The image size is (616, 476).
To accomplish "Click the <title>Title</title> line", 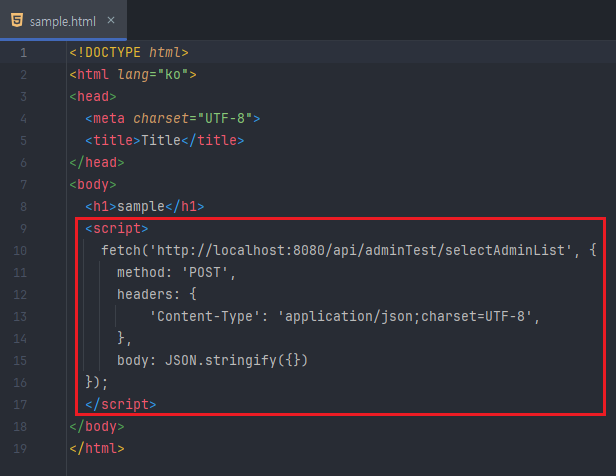I will point(165,140).
